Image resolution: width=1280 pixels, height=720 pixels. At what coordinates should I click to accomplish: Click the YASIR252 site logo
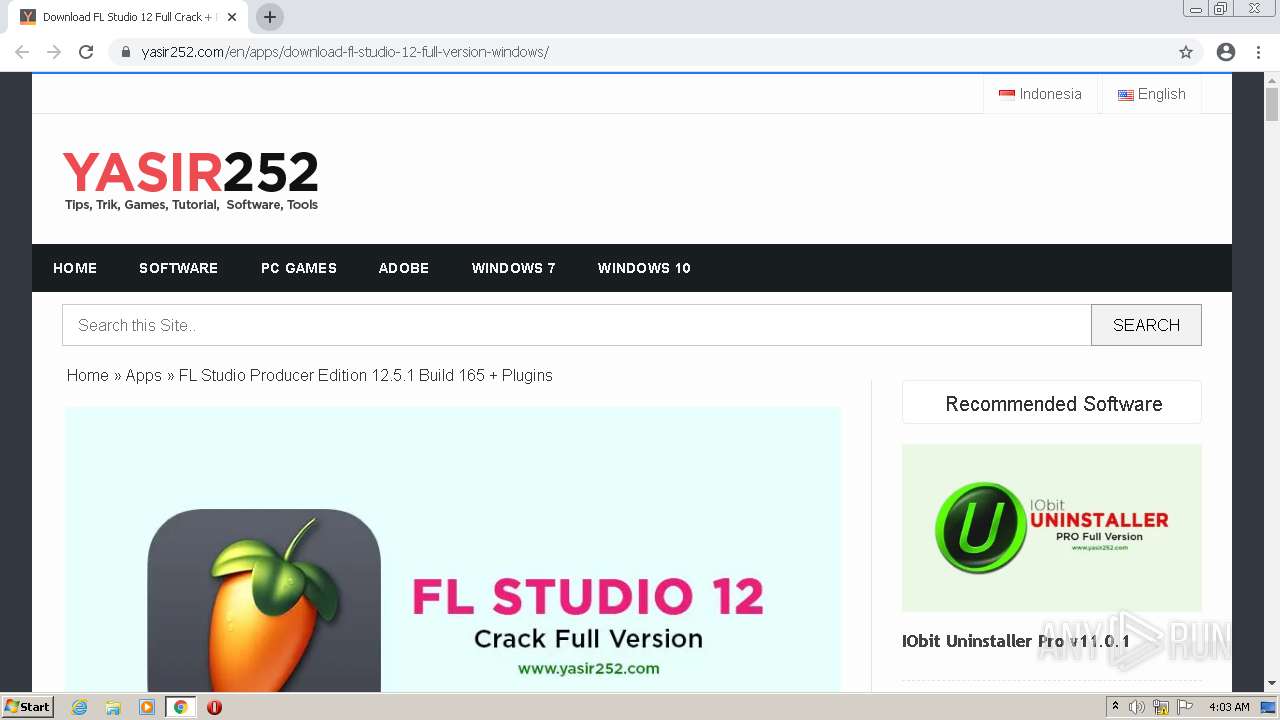tap(190, 180)
